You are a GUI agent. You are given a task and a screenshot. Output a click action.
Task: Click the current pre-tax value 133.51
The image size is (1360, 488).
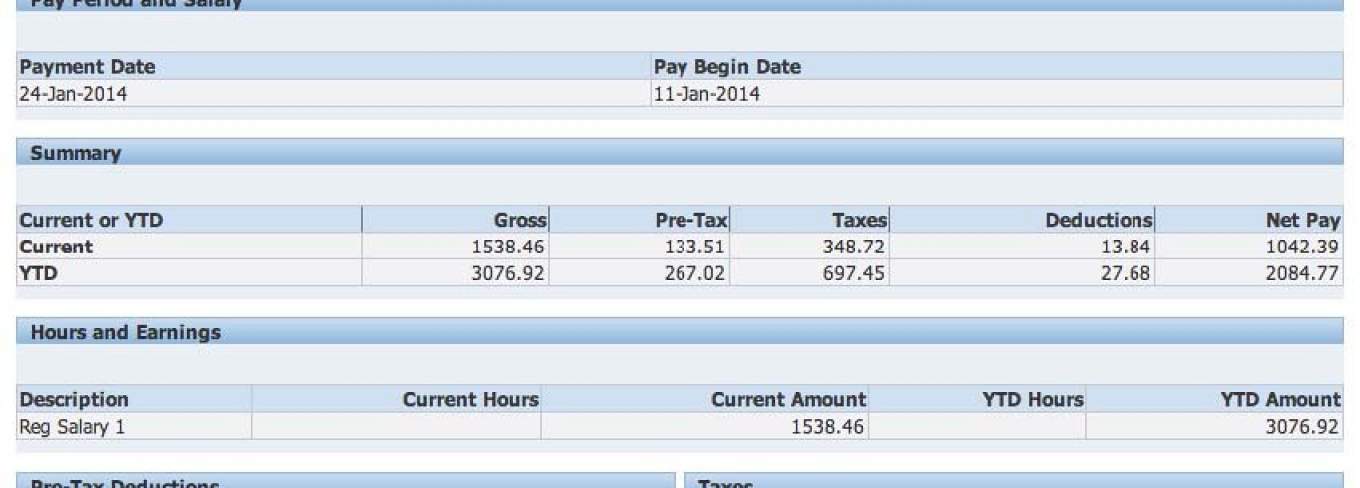click(695, 246)
